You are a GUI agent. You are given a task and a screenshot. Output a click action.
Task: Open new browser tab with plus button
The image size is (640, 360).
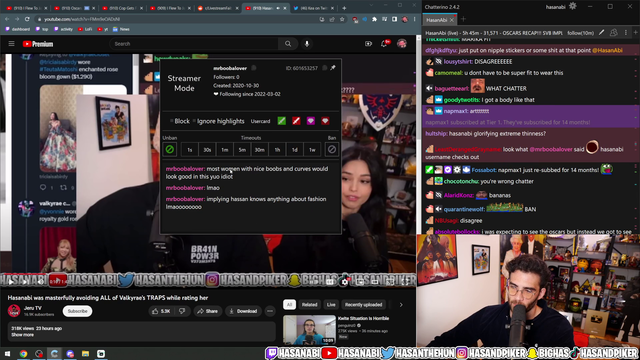pyautogui.click(x=344, y=8)
